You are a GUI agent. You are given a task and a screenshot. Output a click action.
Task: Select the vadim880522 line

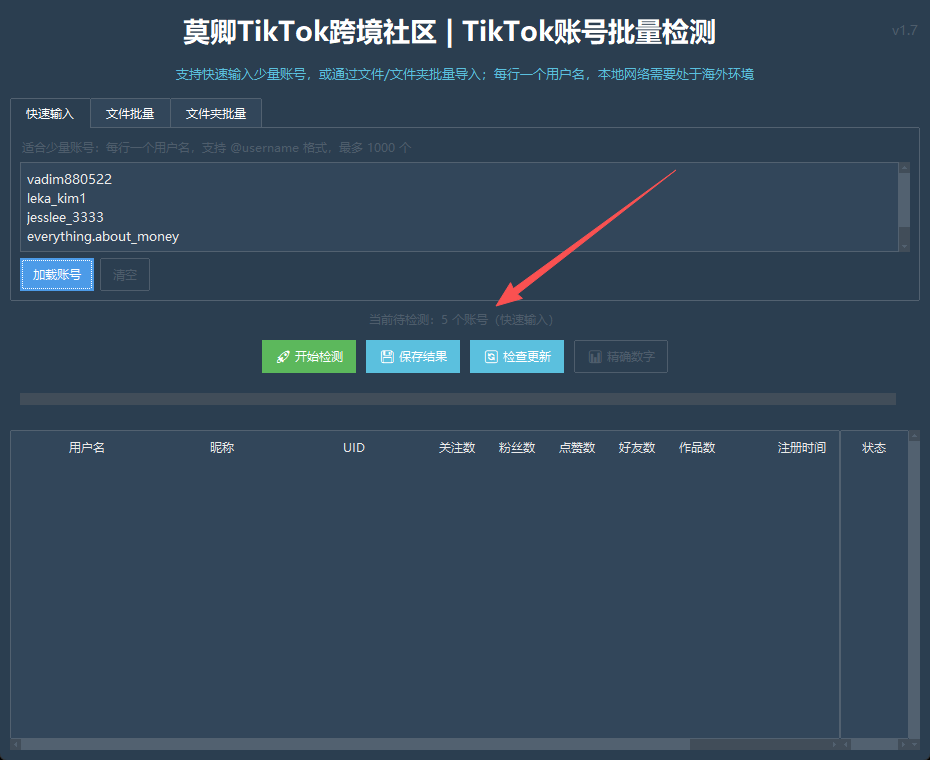[69, 179]
